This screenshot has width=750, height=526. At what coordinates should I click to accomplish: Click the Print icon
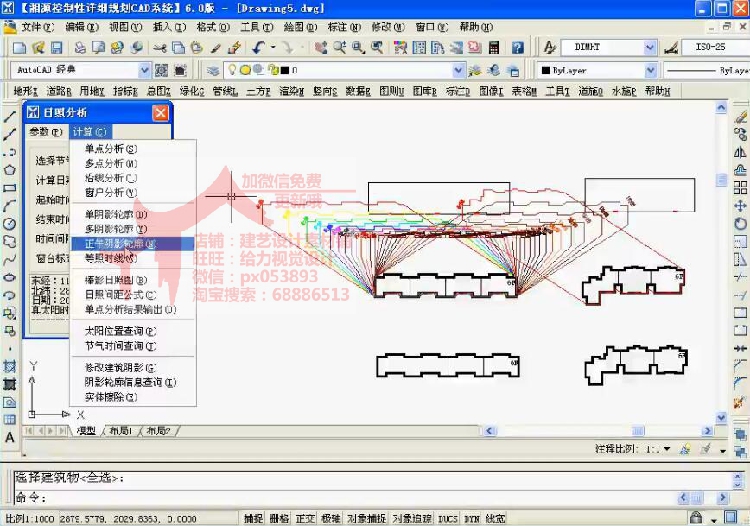click(80, 47)
